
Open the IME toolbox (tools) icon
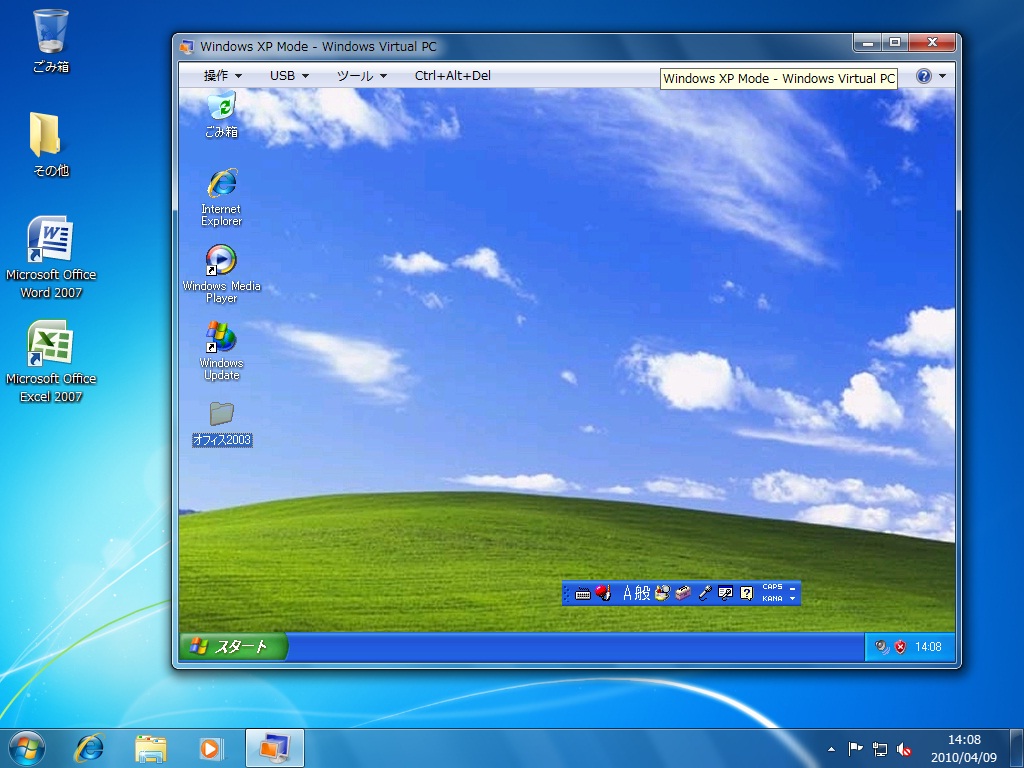pyautogui.click(x=683, y=593)
